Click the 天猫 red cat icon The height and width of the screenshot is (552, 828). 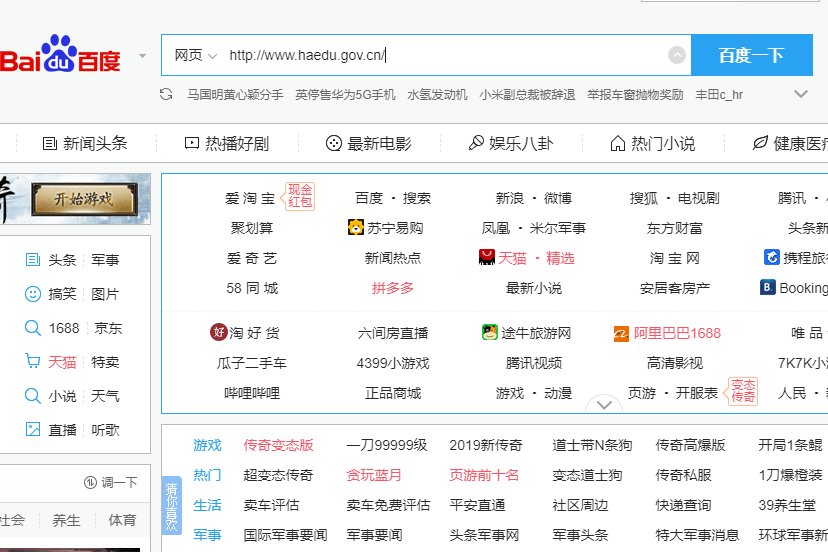(x=486, y=257)
